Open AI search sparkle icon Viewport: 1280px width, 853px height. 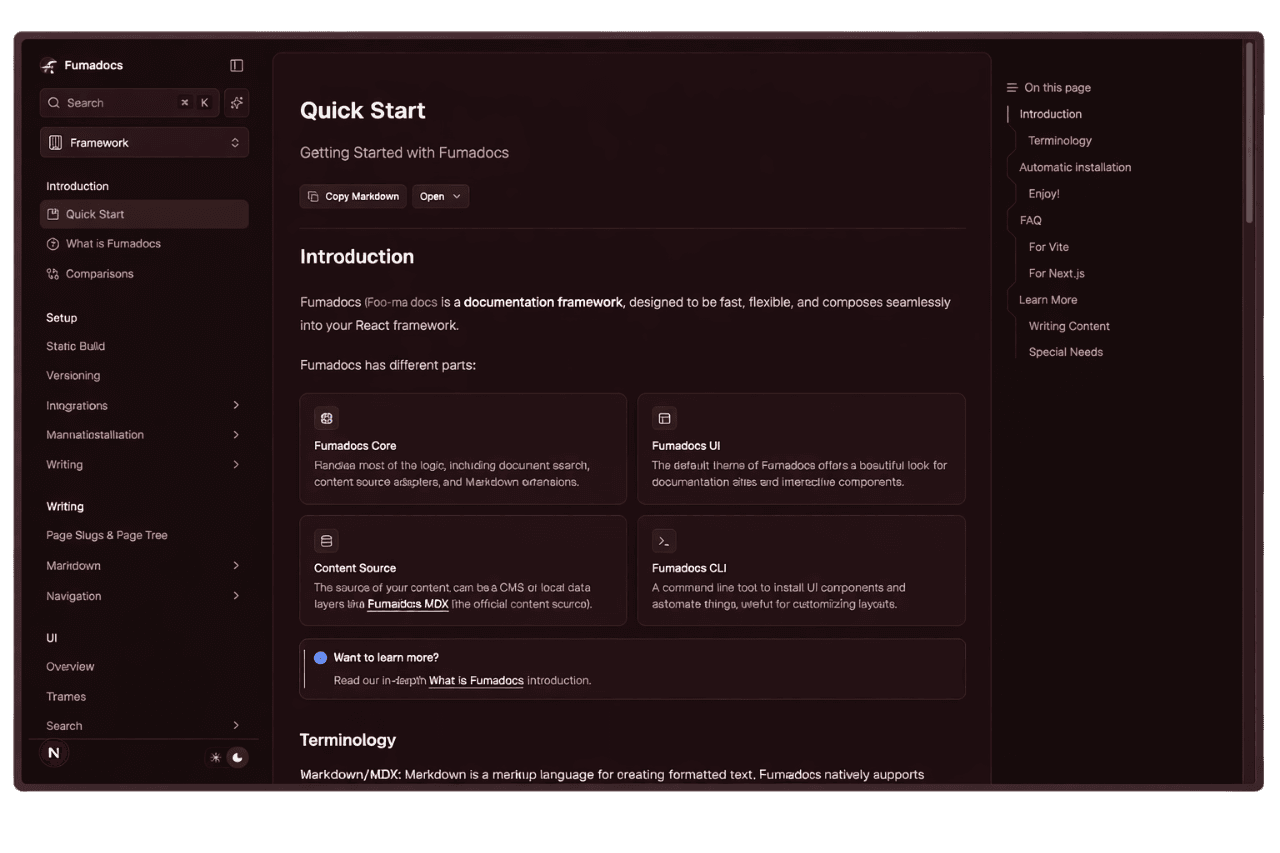click(237, 103)
